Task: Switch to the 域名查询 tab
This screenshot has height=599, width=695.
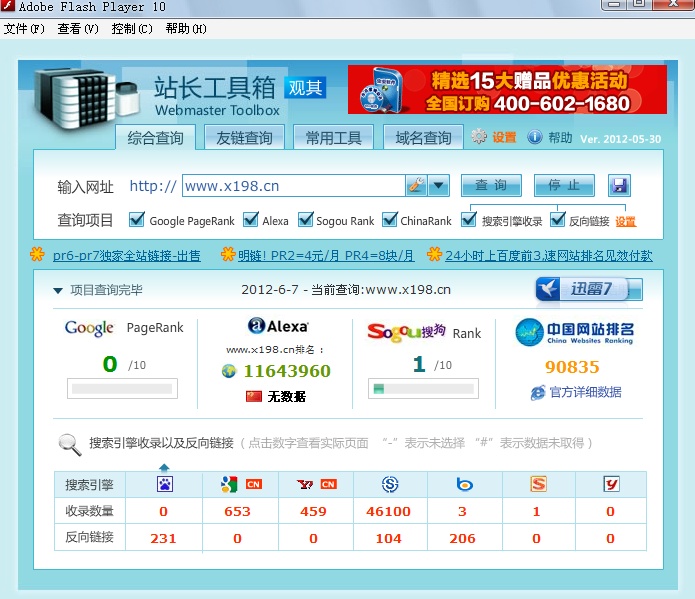Action: (x=423, y=137)
